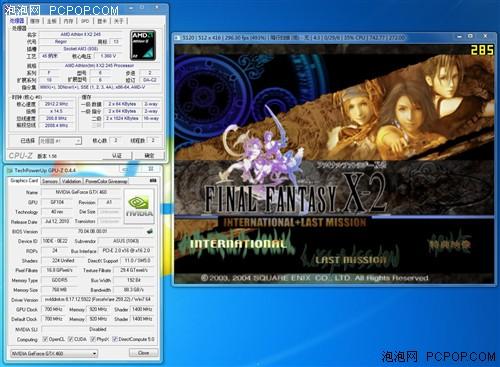The height and width of the screenshot is (367, 500).
Task: Click the AMD Athlon II logo in CPU-Z
Action: [x=143, y=45]
